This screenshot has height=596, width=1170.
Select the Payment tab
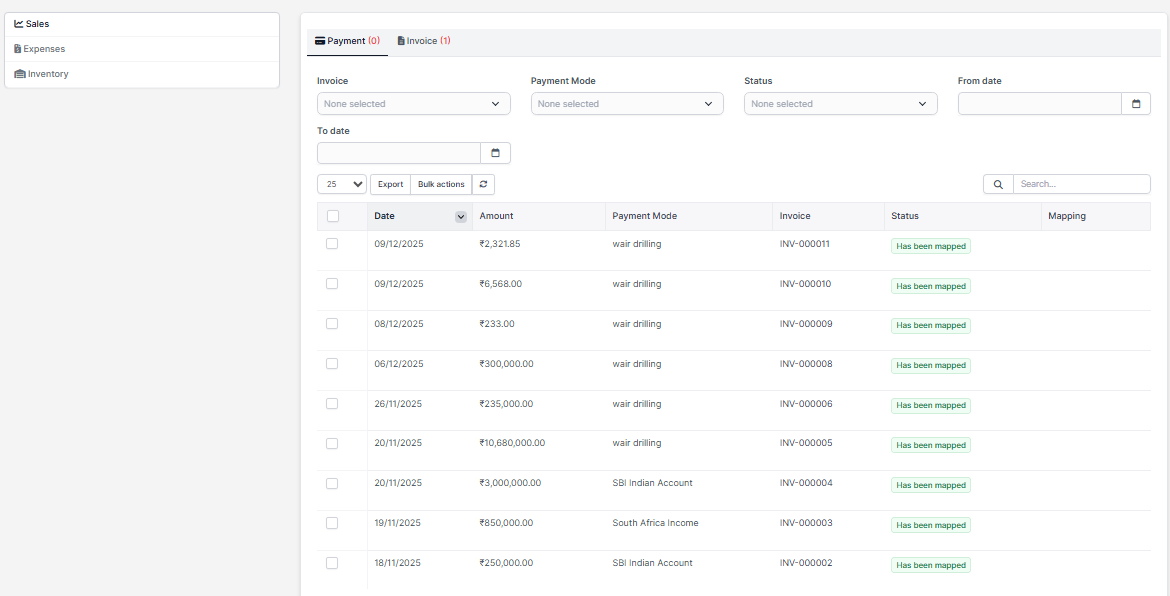point(347,41)
